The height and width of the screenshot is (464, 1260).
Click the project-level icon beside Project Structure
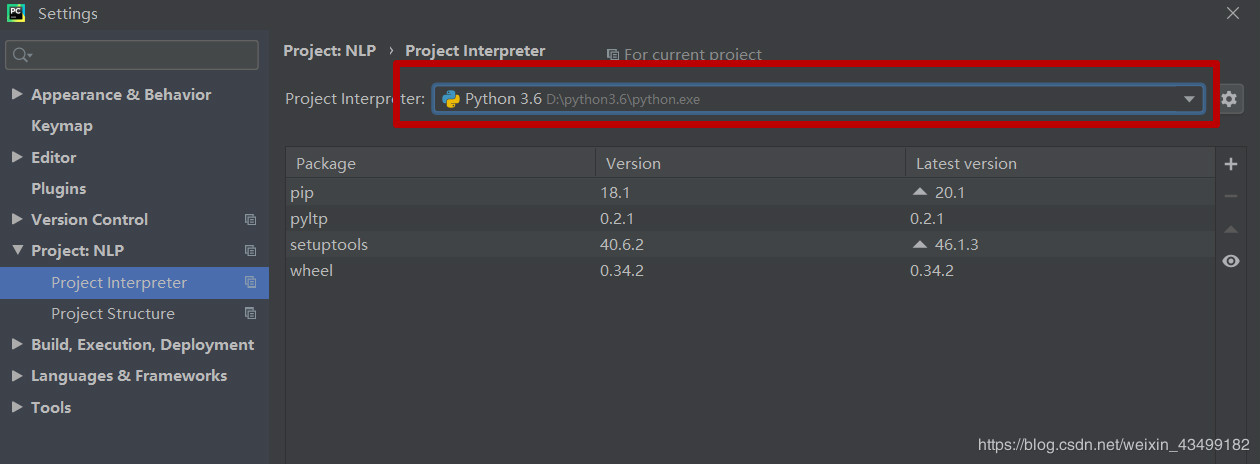251,314
